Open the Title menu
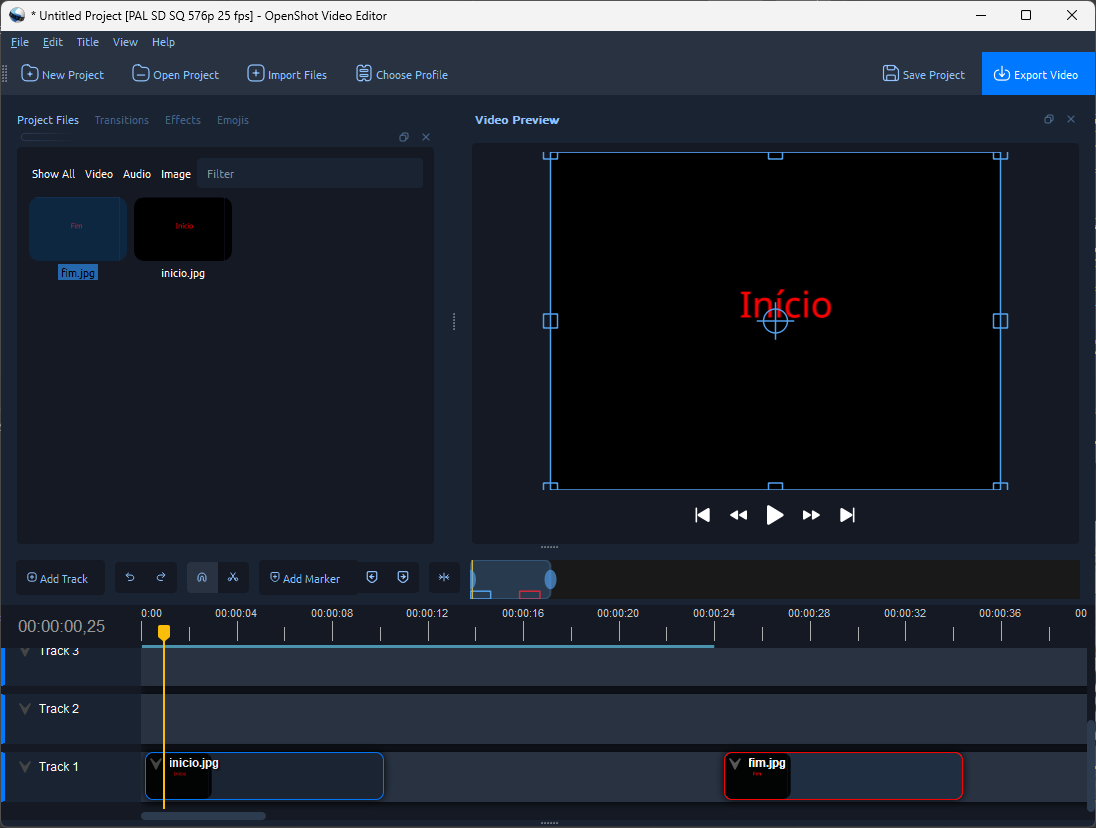This screenshot has width=1096, height=828. (x=88, y=42)
